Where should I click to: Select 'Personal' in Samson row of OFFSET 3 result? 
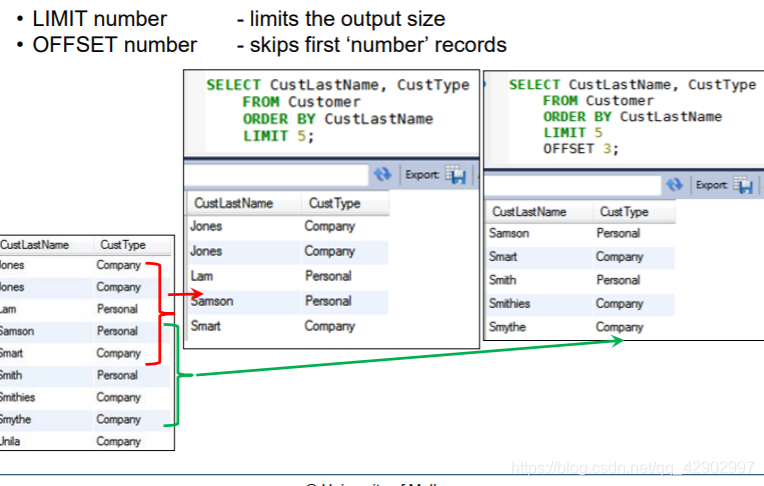click(x=618, y=233)
